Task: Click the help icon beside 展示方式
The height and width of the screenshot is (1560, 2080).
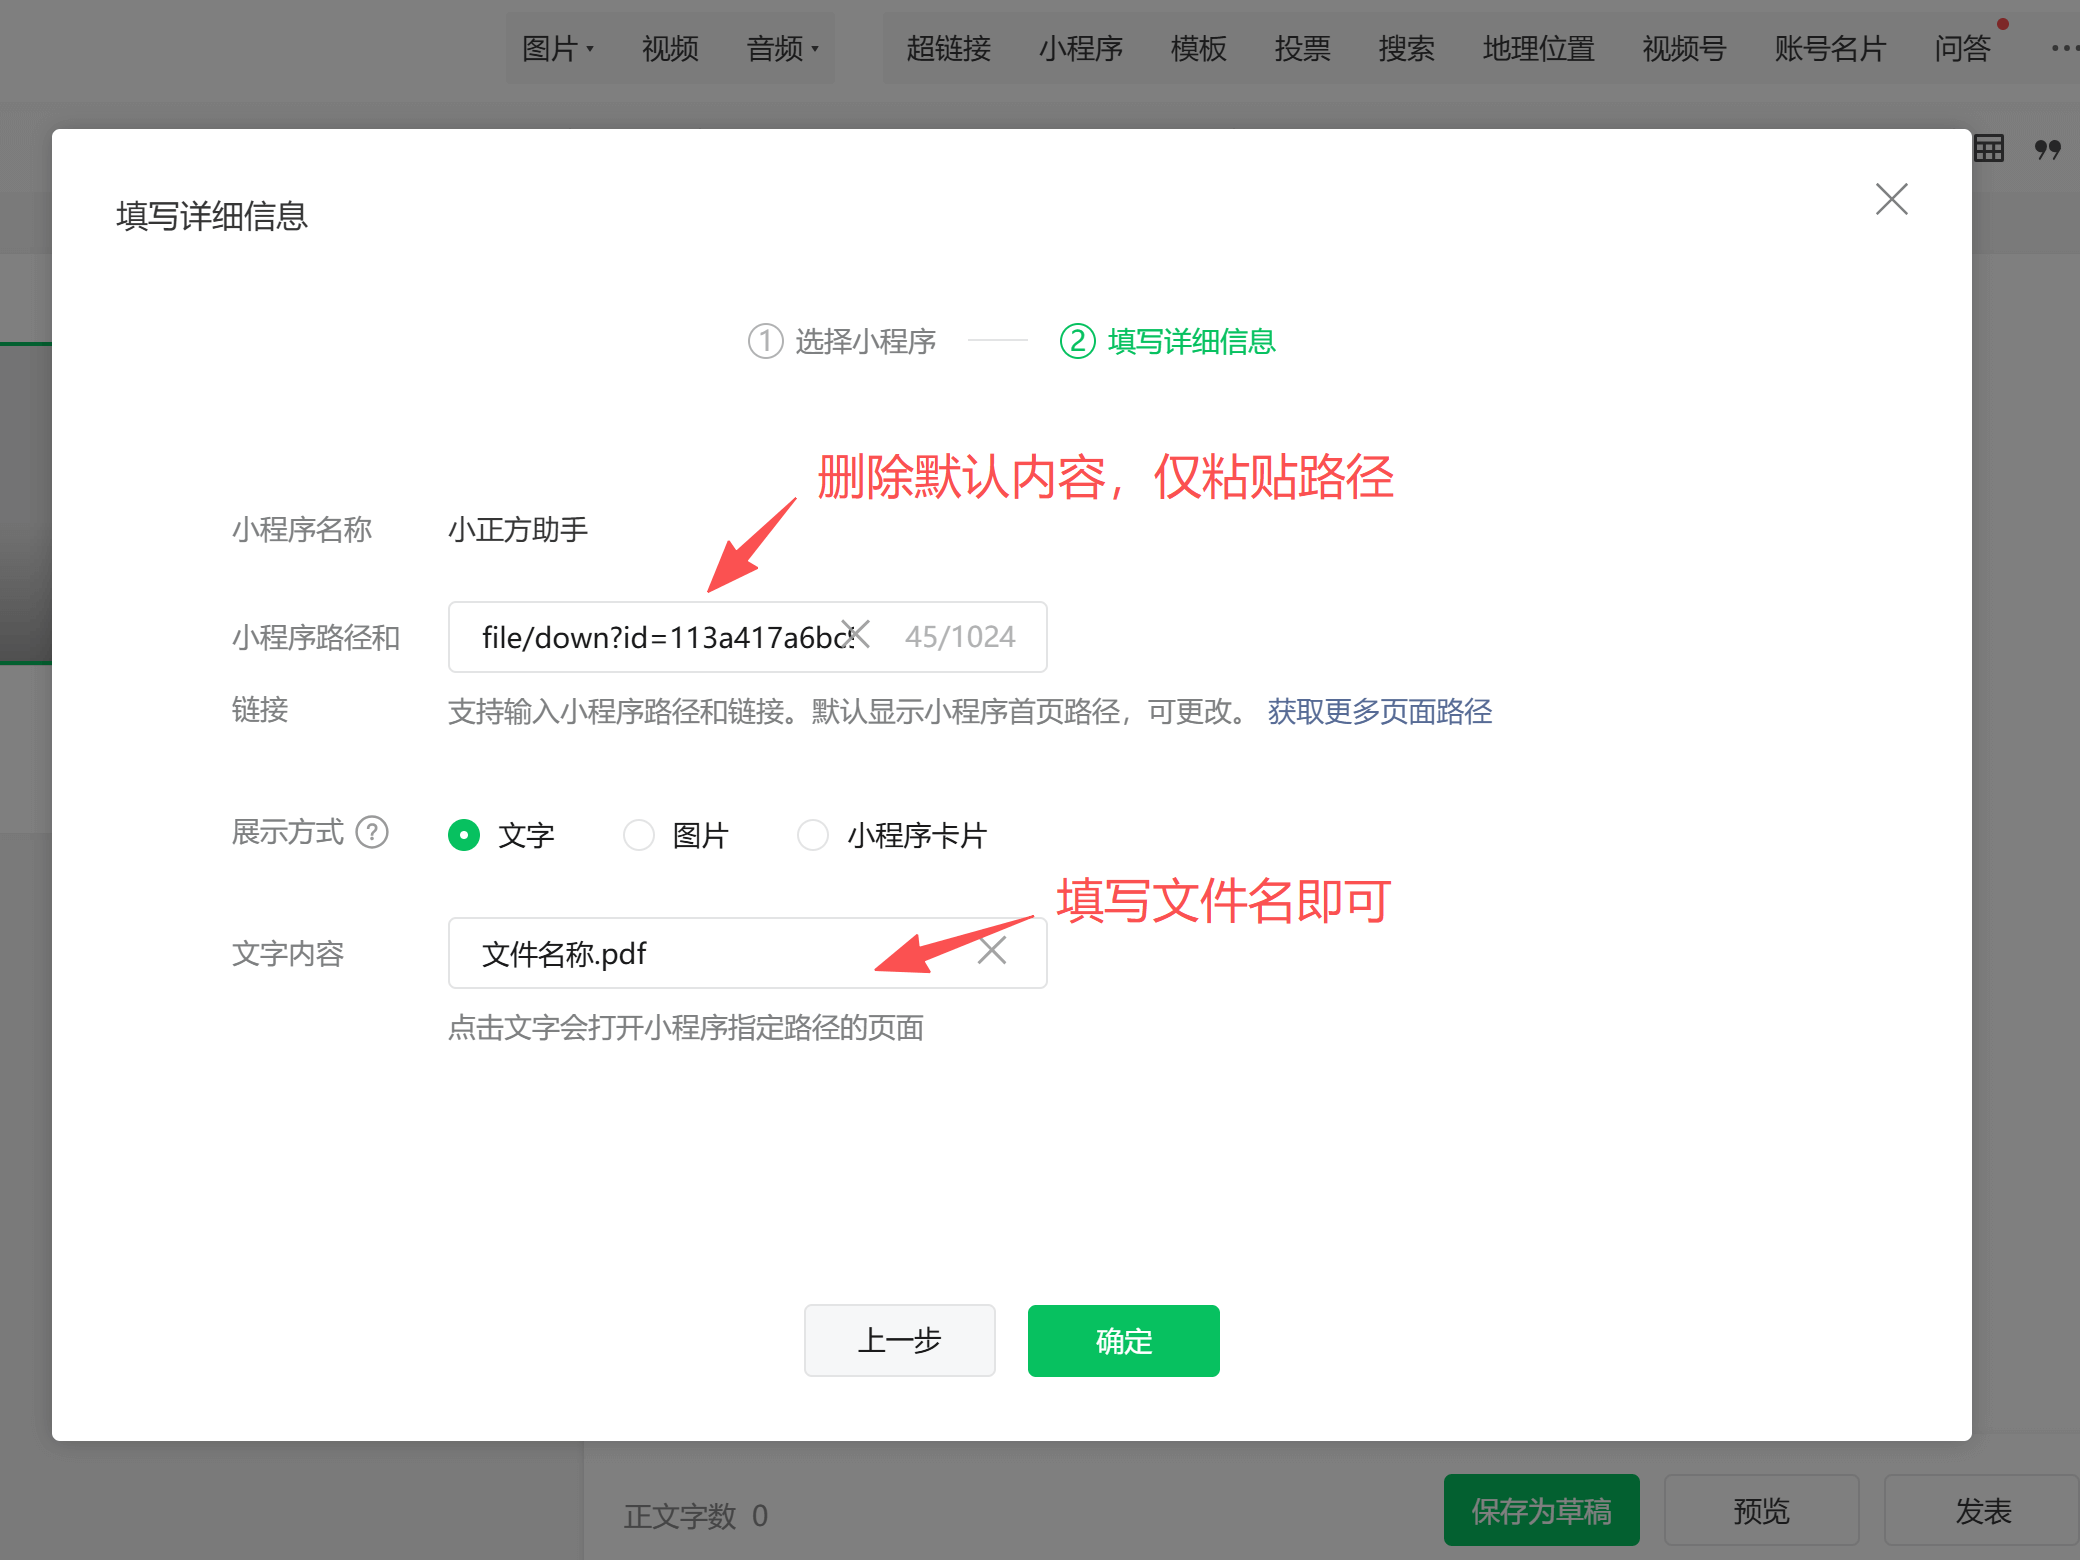Action: tap(372, 832)
